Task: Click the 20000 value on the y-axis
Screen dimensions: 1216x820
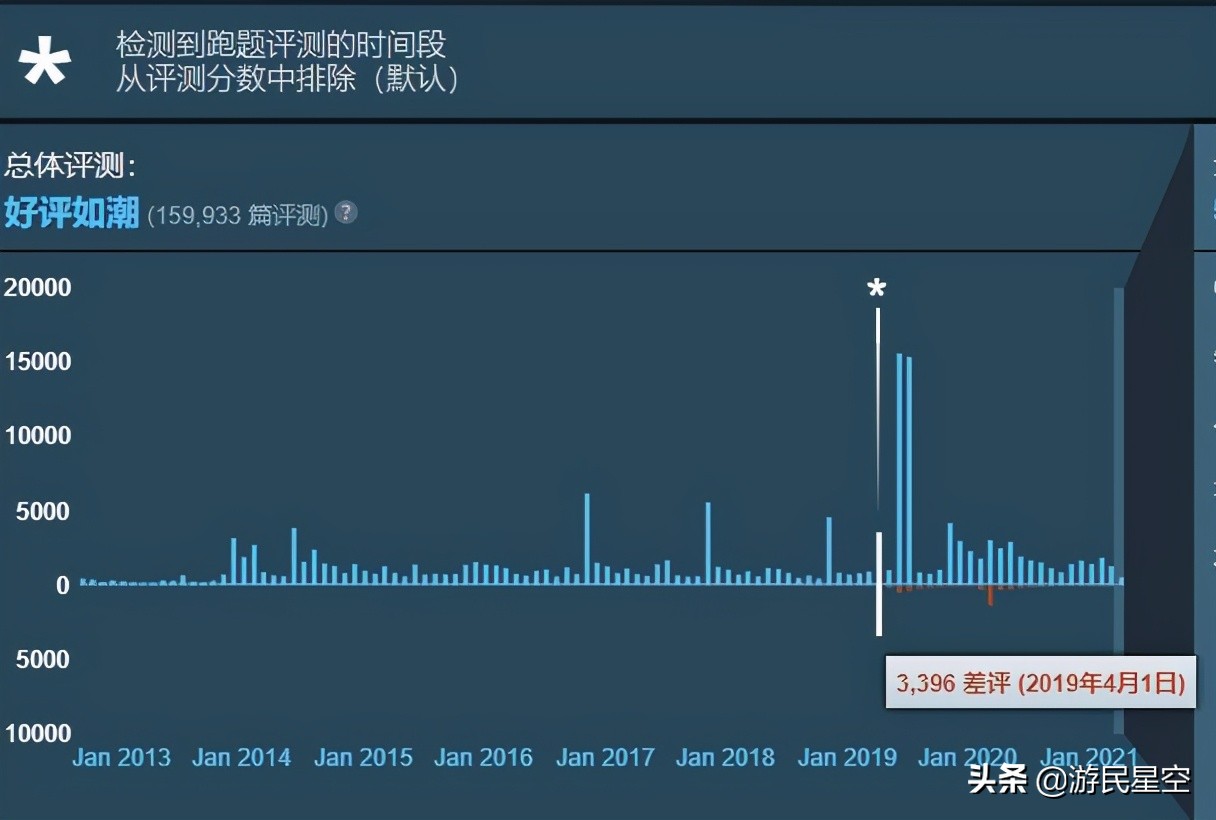Action: [37, 287]
